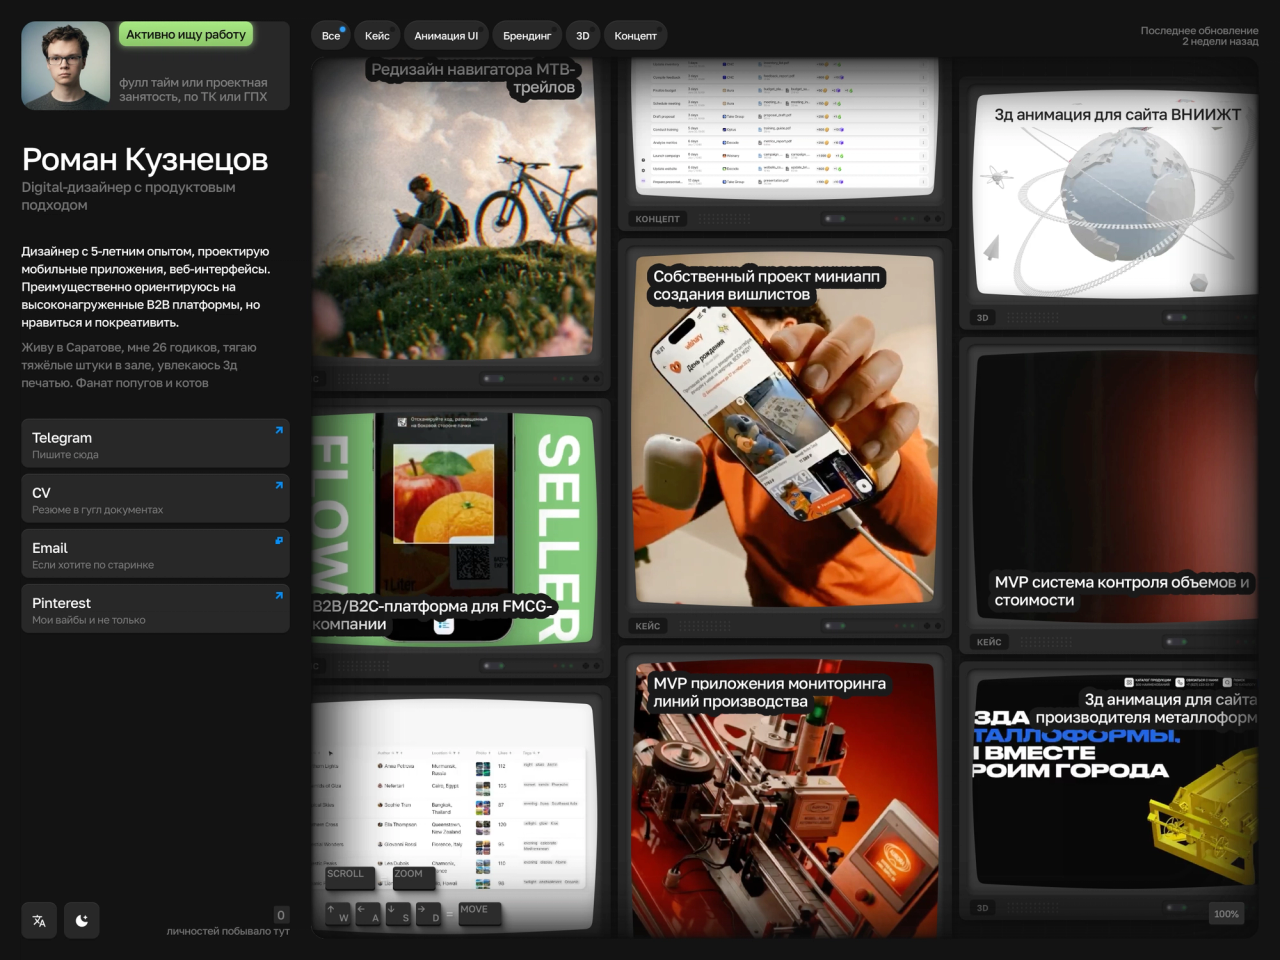This screenshot has width=1280, height=960.
Task: Switch to the Брендинг filter
Action: 527,36
